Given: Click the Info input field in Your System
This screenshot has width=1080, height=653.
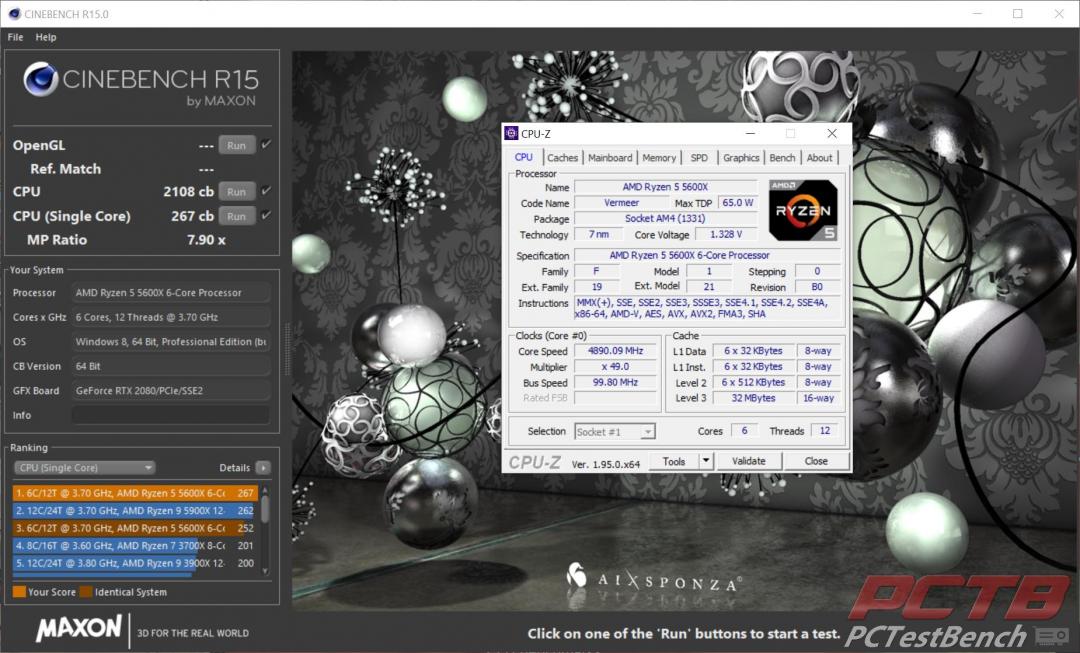Looking at the screenshot, I should 171,415.
